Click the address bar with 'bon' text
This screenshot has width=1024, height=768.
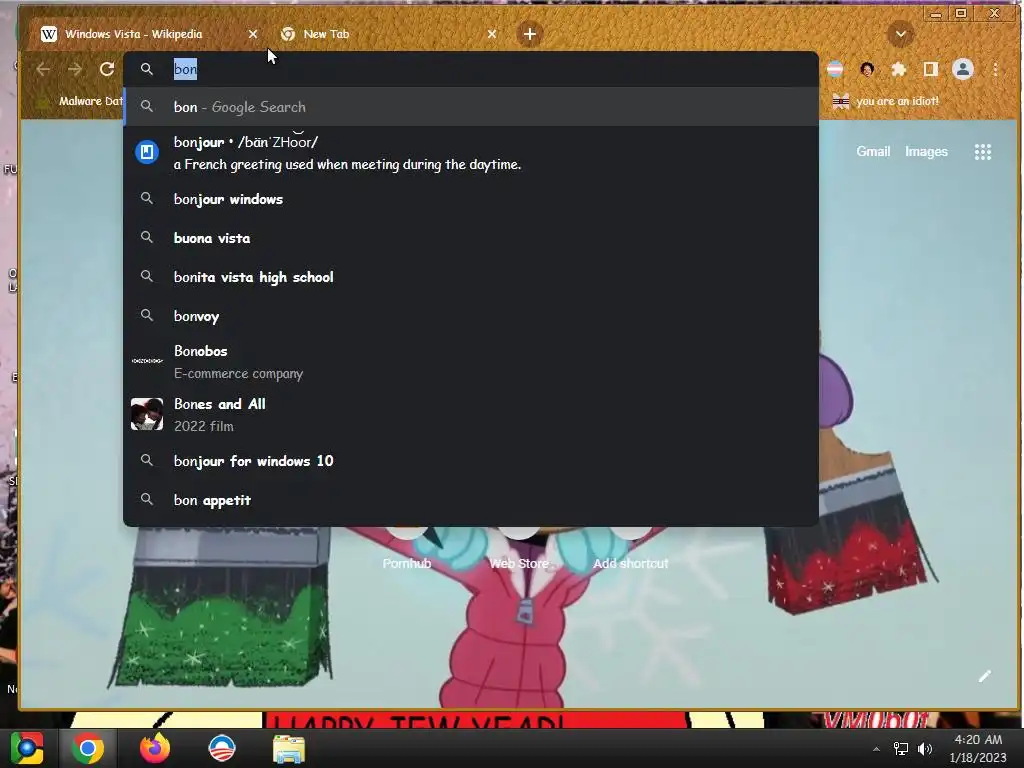[470, 69]
